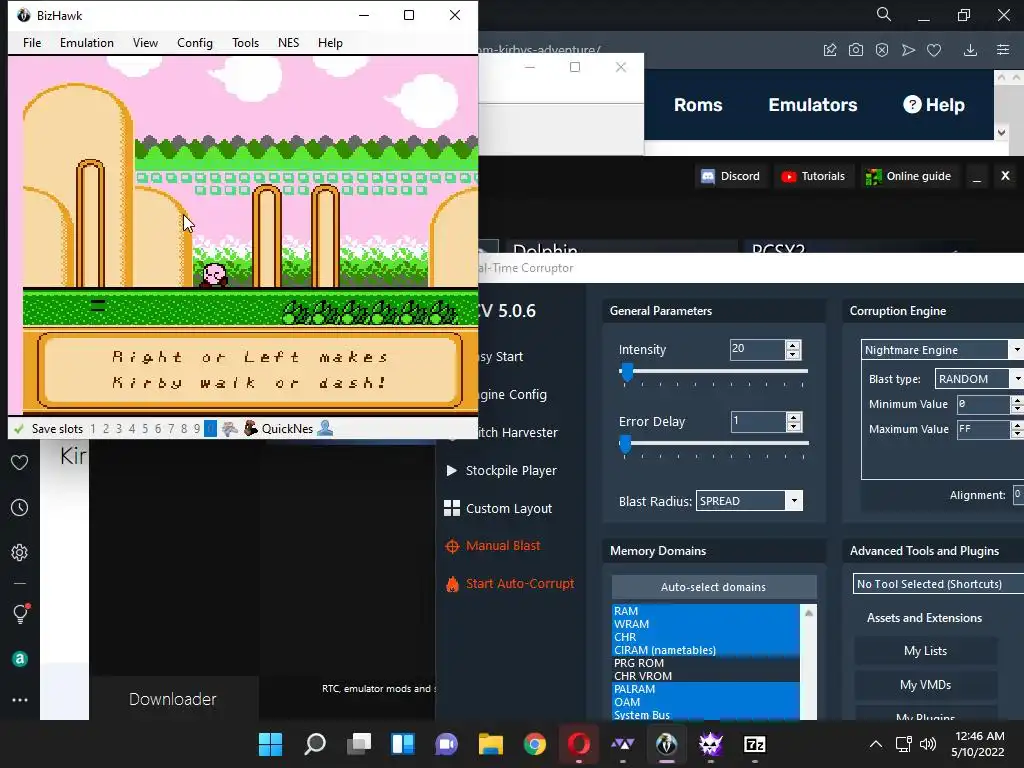The width and height of the screenshot is (1024, 768).
Task: Select WRAM in Memory Domains list
Action: tap(705, 624)
